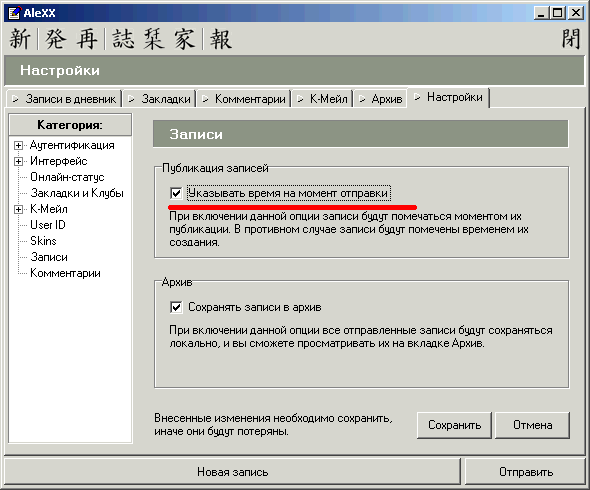The width and height of the screenshot is (590, 490).
Task: Click the Отмена button
Action: (532, 425)
